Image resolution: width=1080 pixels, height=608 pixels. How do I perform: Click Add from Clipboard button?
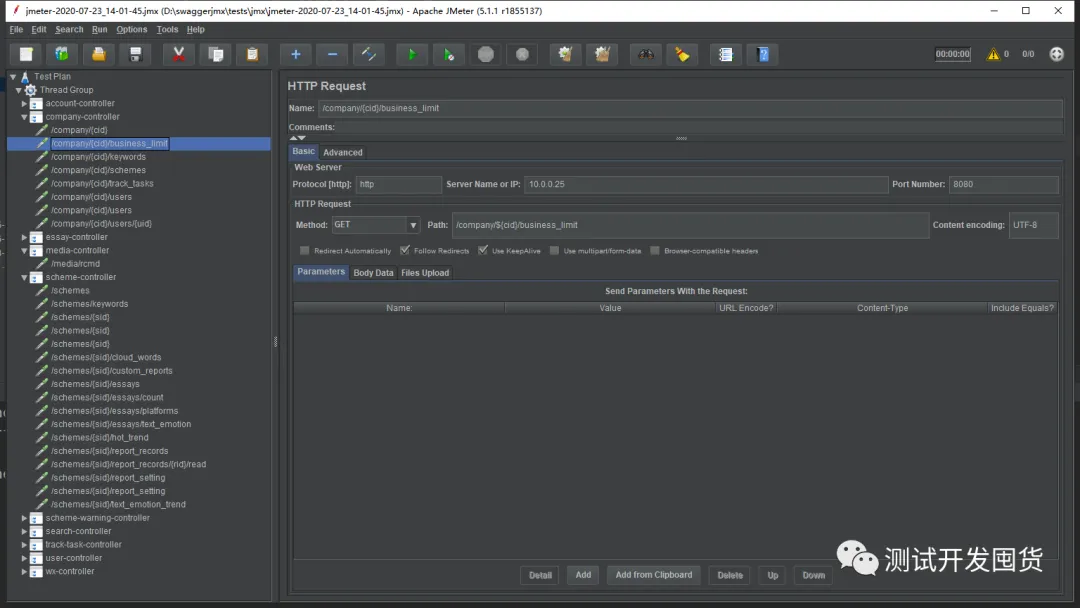pyautogui.click(x=654, y=575)
